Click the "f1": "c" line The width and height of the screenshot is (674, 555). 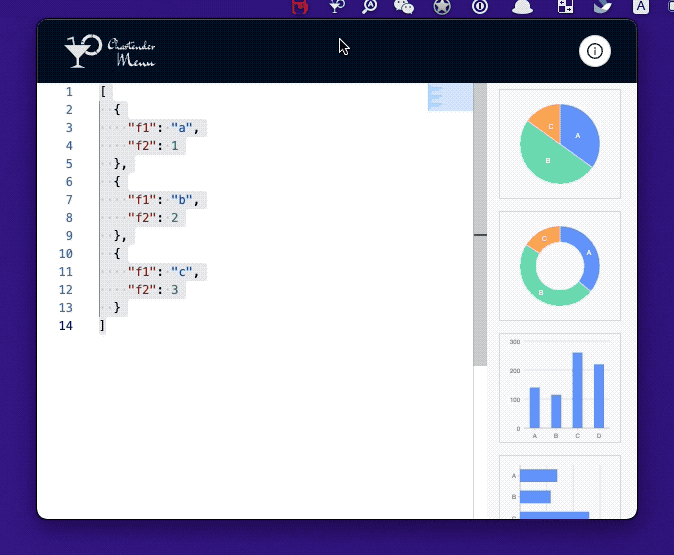tap(163, 272)
